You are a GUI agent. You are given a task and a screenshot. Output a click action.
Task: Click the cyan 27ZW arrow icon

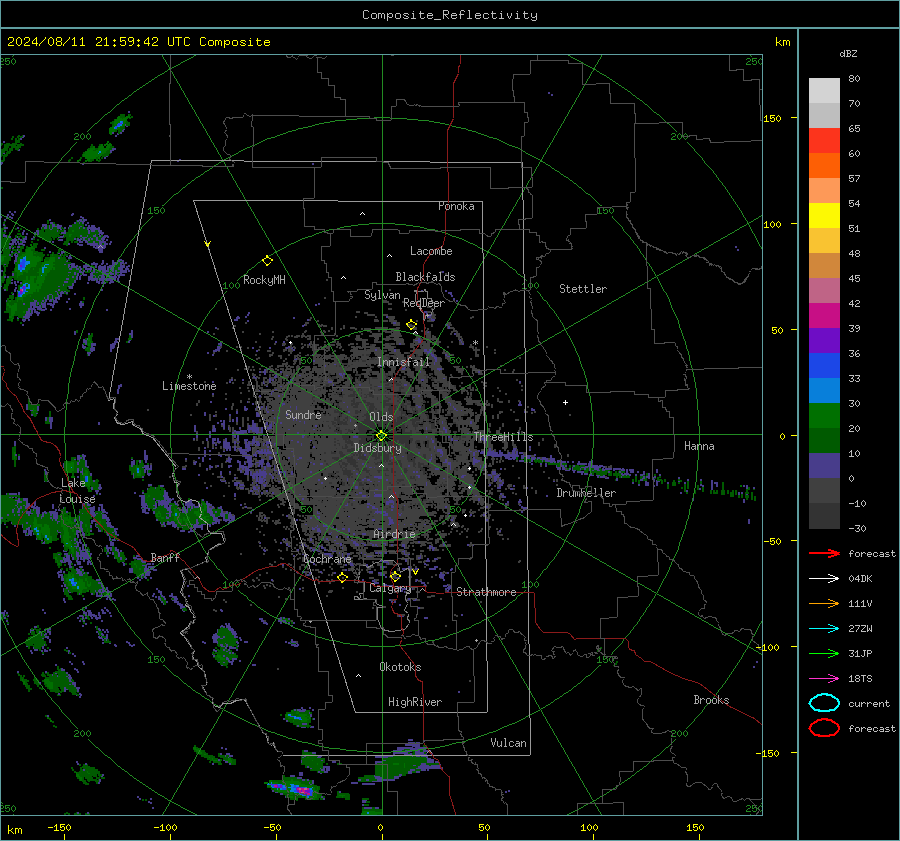[x=824, y=629]
